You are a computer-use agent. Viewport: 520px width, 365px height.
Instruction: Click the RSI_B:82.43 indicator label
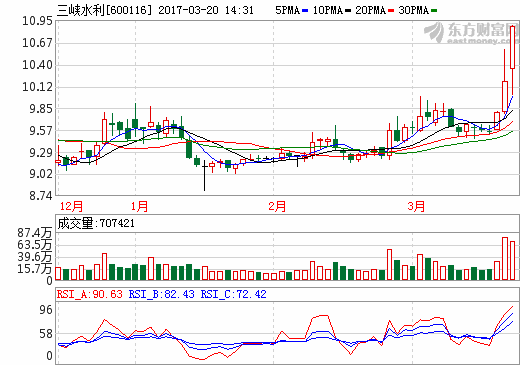(x=161, y=294)
